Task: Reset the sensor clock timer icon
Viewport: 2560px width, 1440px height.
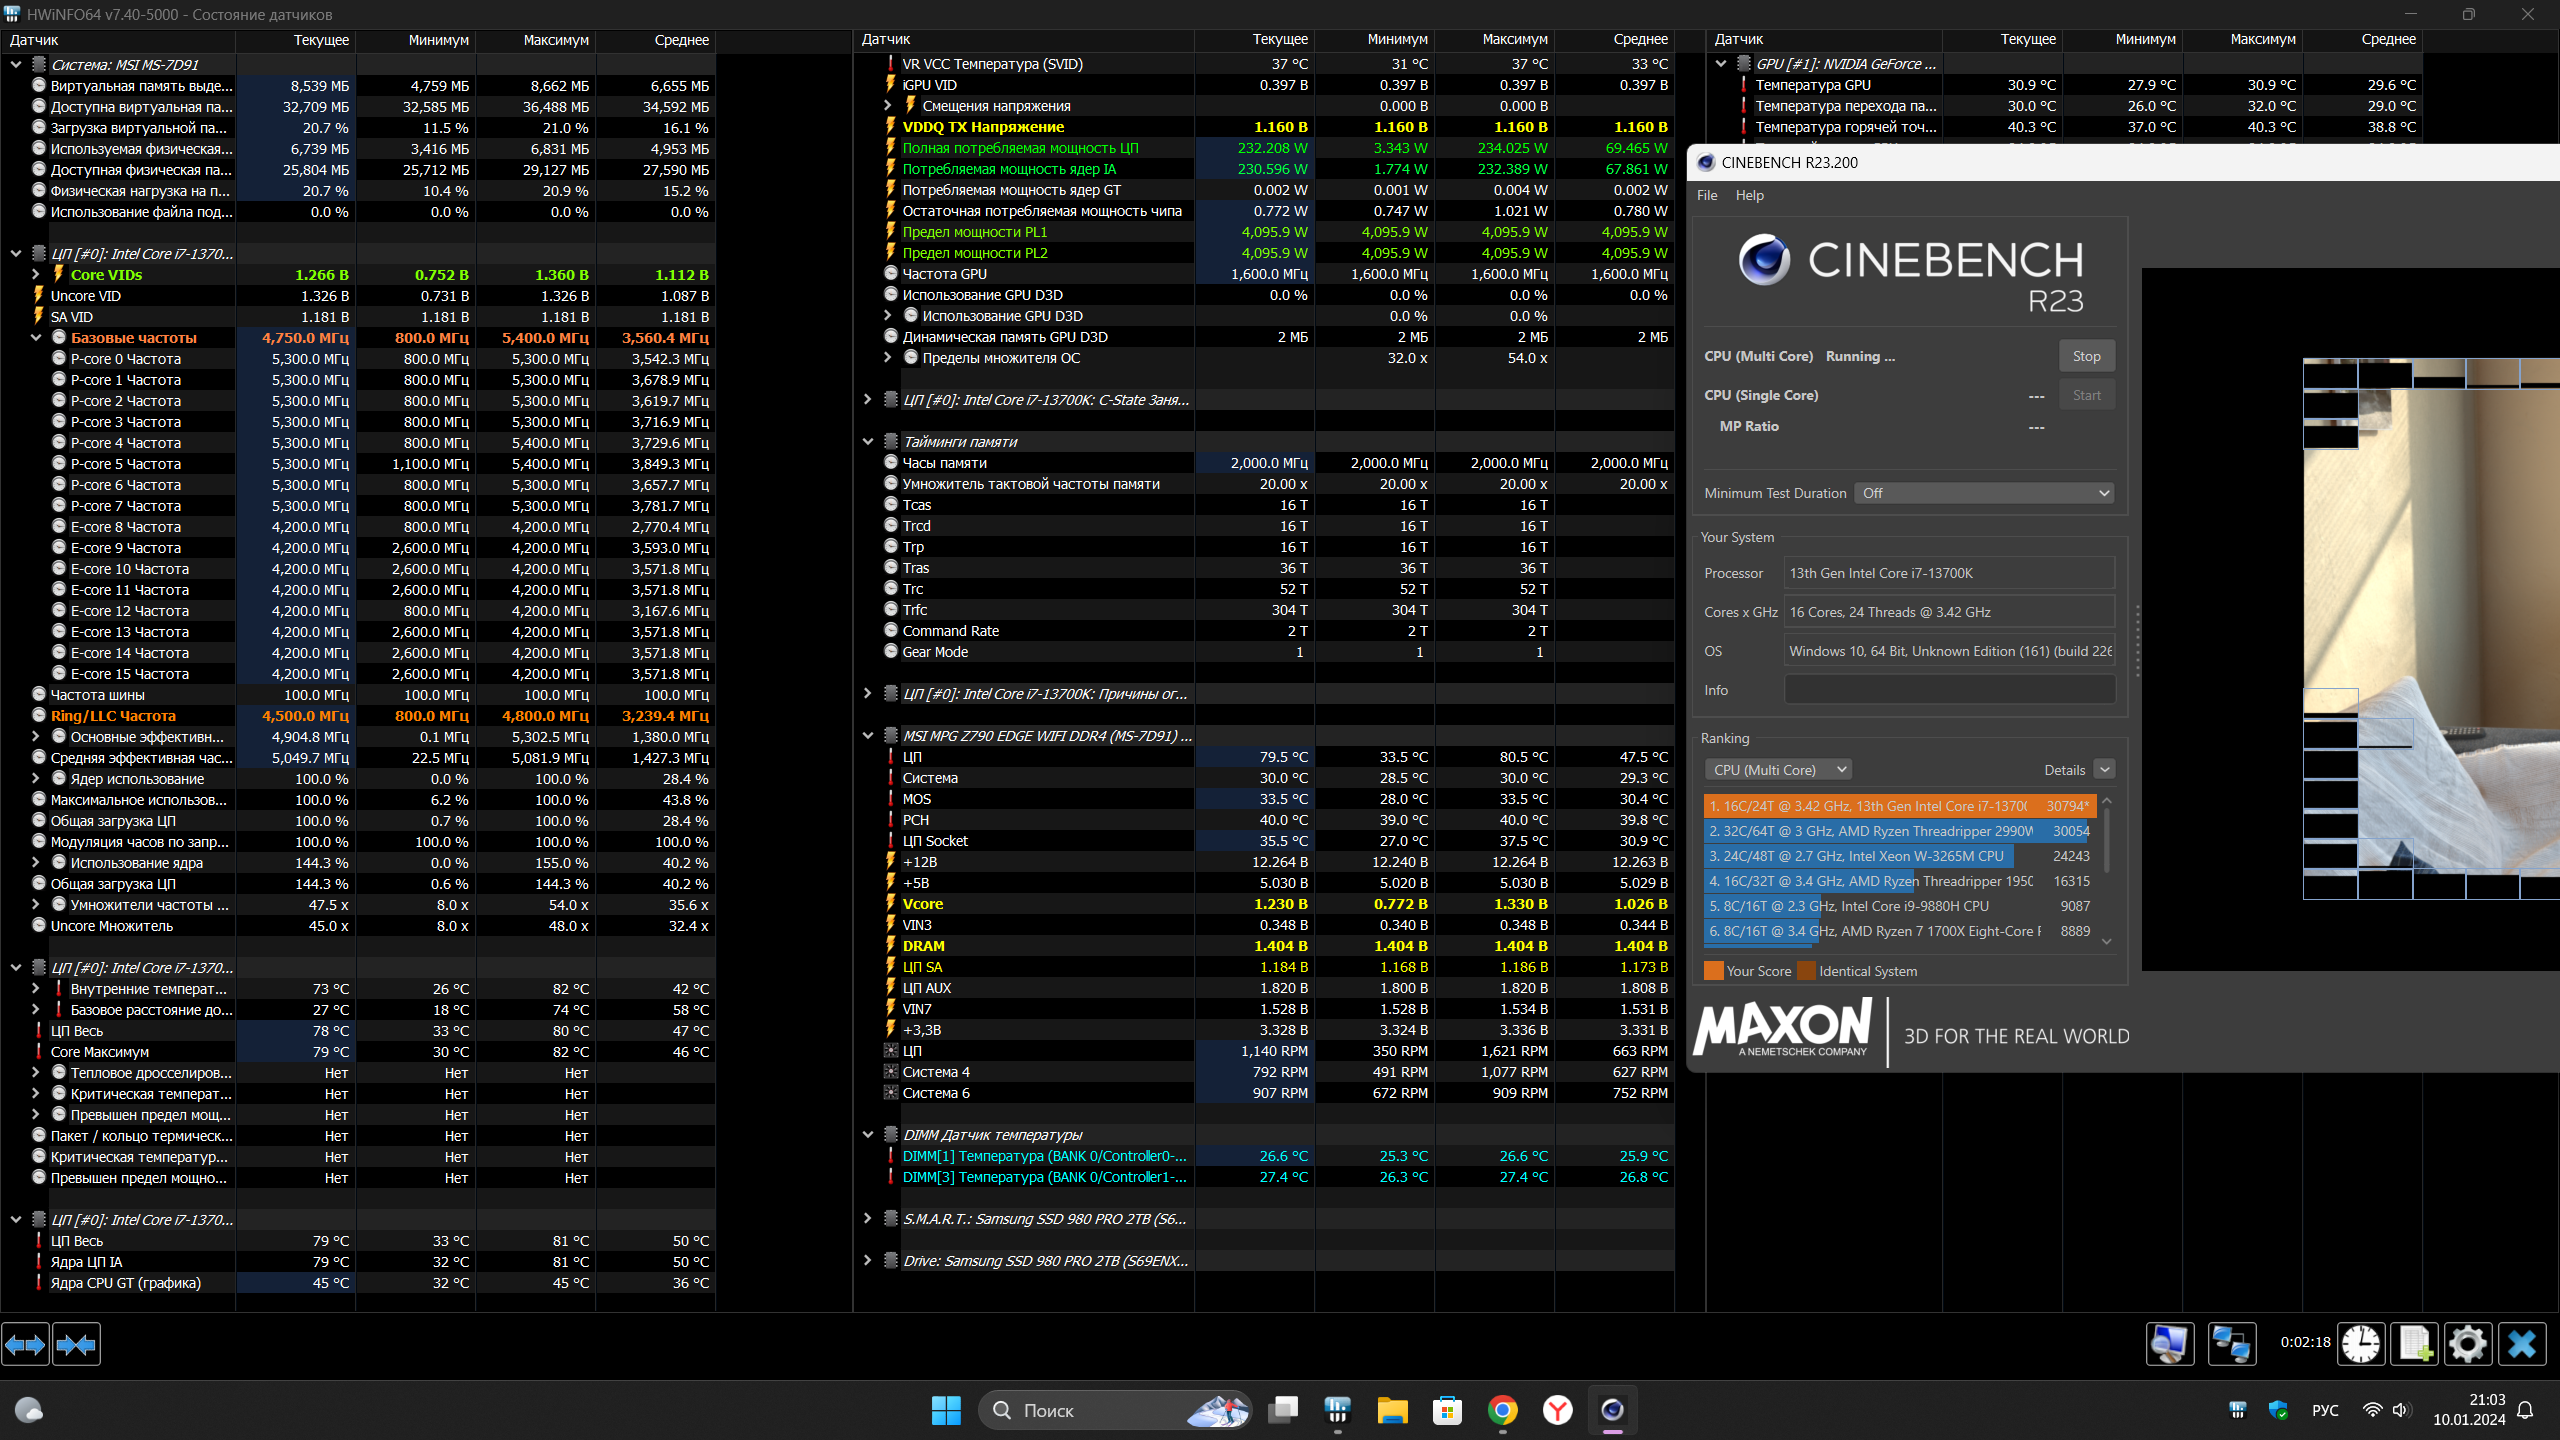Action: [x=2360, y=1344]
